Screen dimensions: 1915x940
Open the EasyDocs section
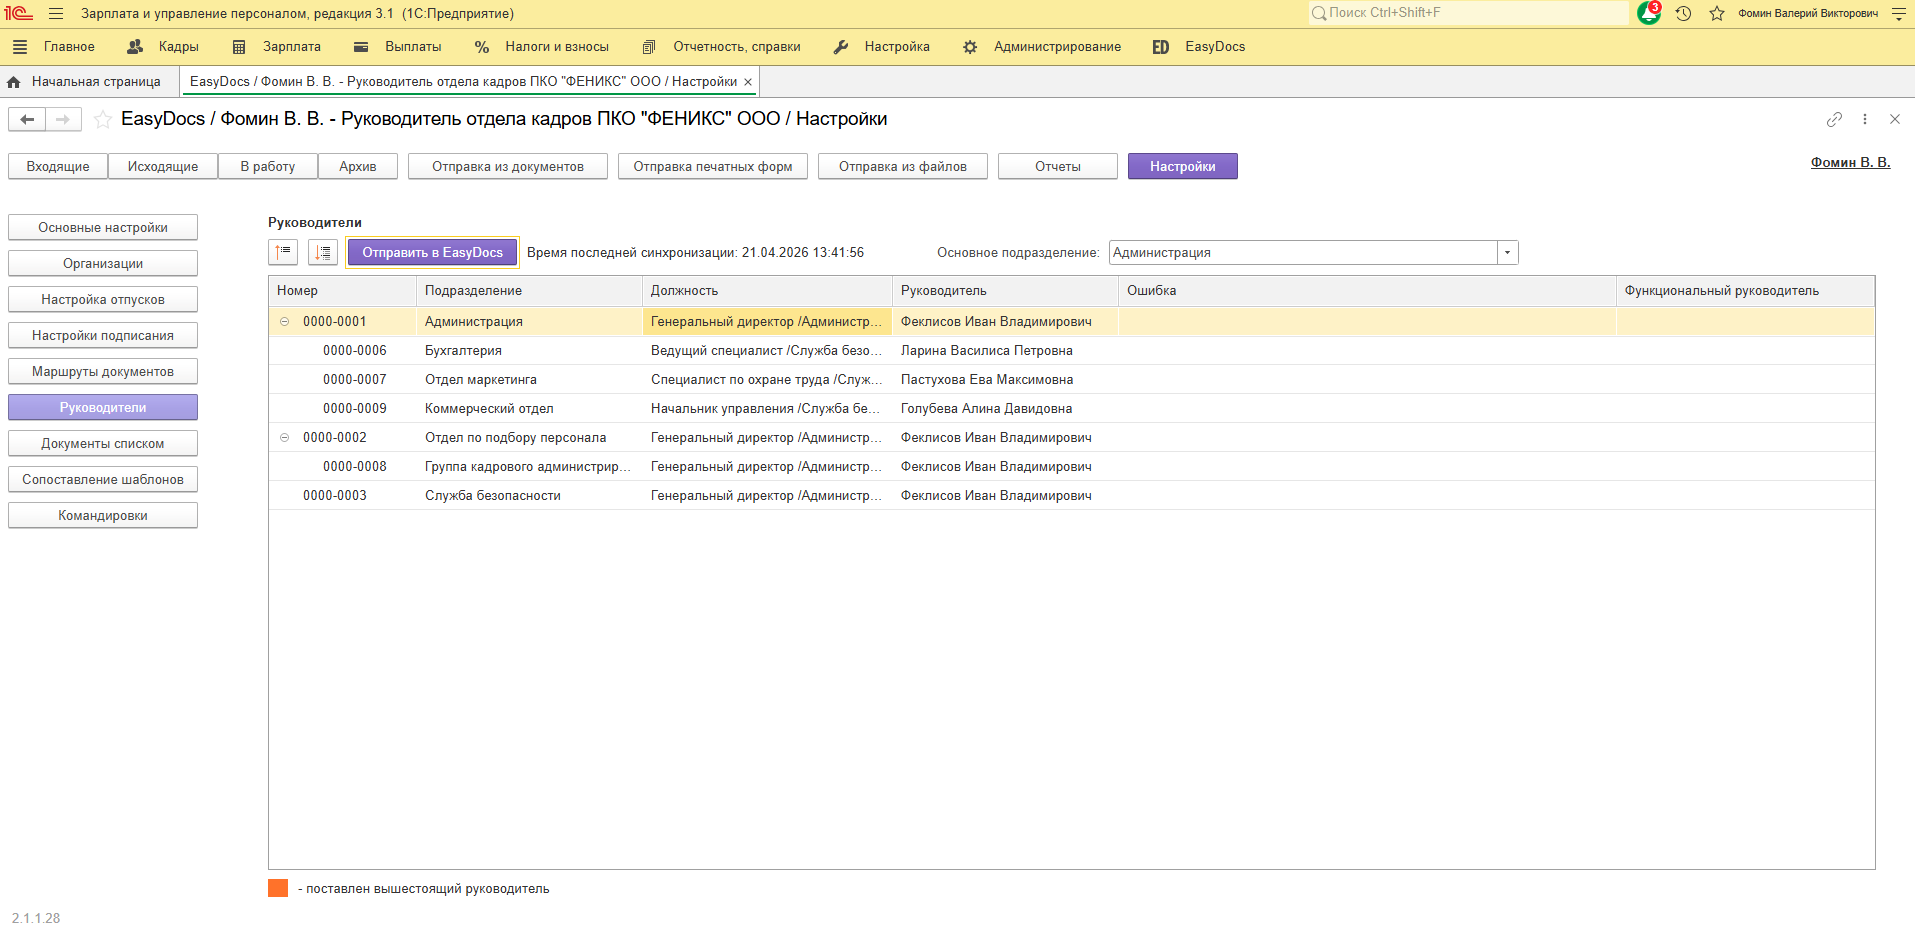1199,47
